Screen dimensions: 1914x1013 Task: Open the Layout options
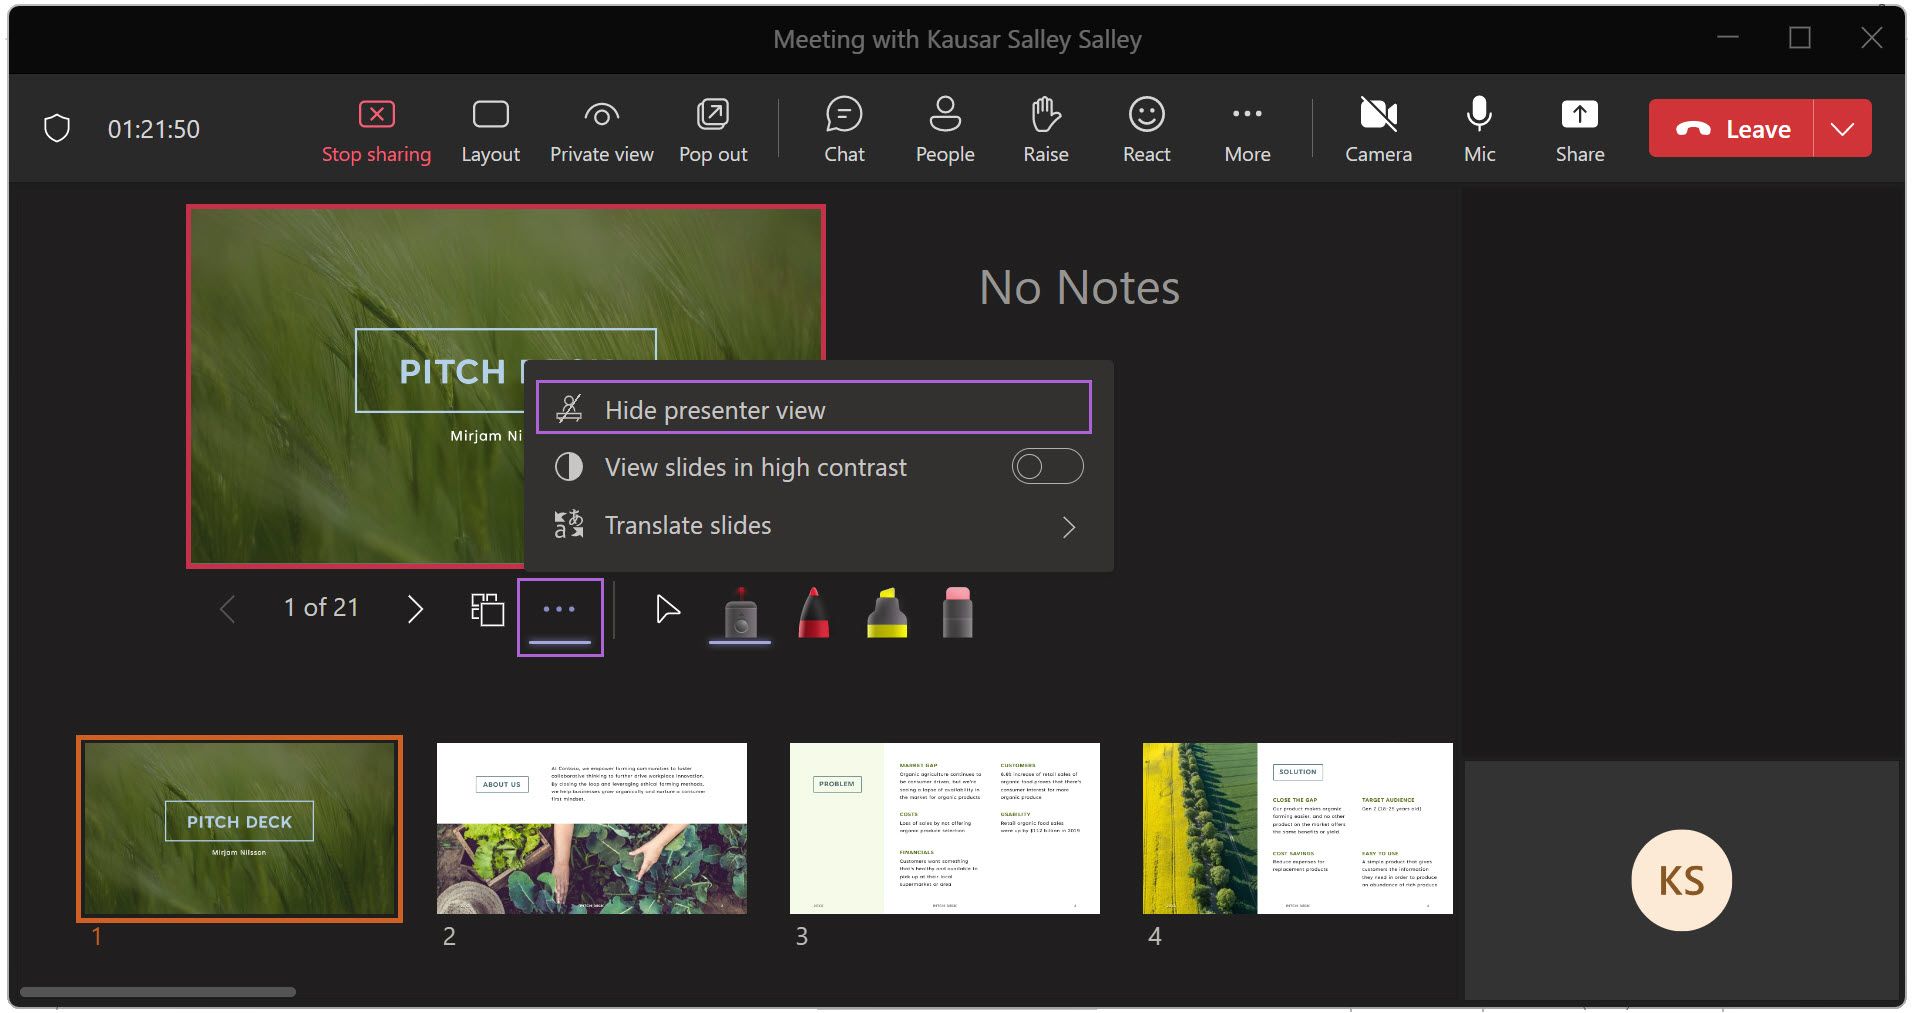click(490, 128)
